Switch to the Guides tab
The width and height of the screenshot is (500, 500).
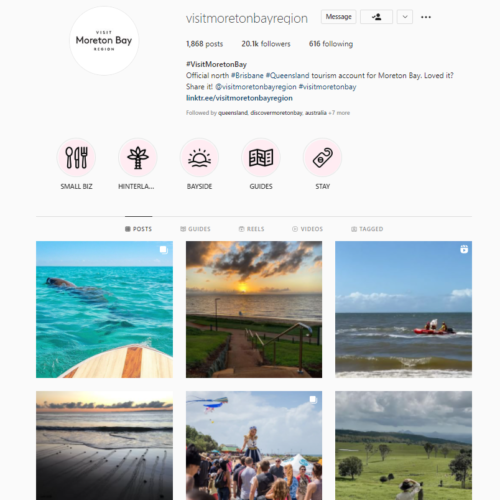click(x=195, y=229)
